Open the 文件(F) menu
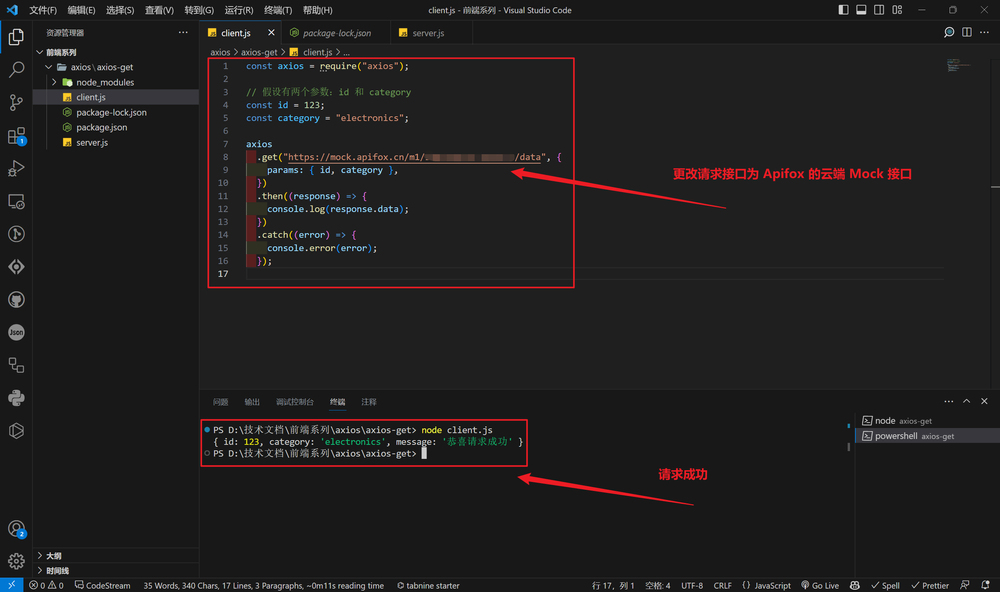Viewport: 1000px width, 592px height. click(x=43, y=10)
